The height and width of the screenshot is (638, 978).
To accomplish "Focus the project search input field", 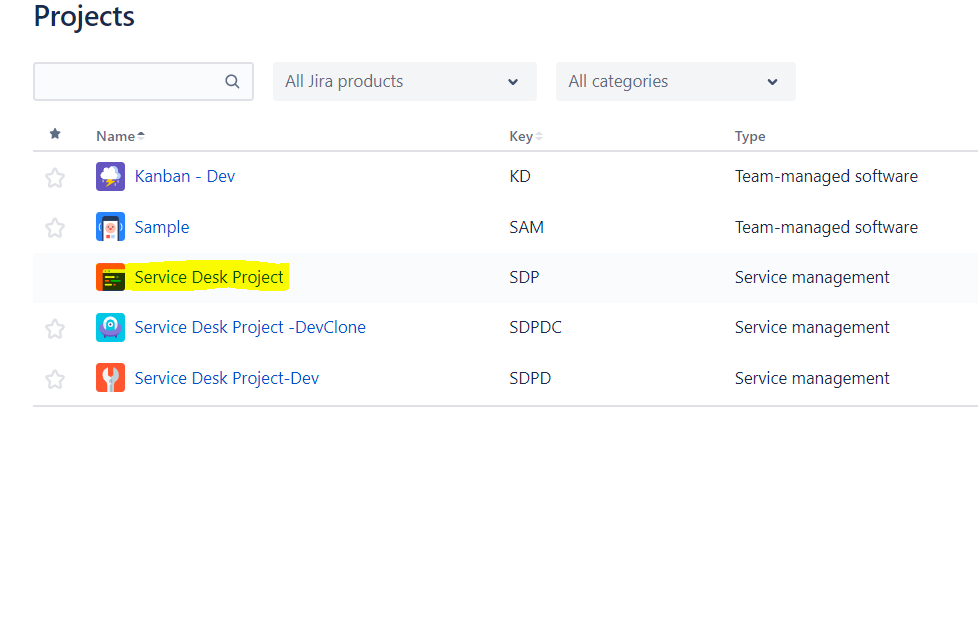I will 143,81.
